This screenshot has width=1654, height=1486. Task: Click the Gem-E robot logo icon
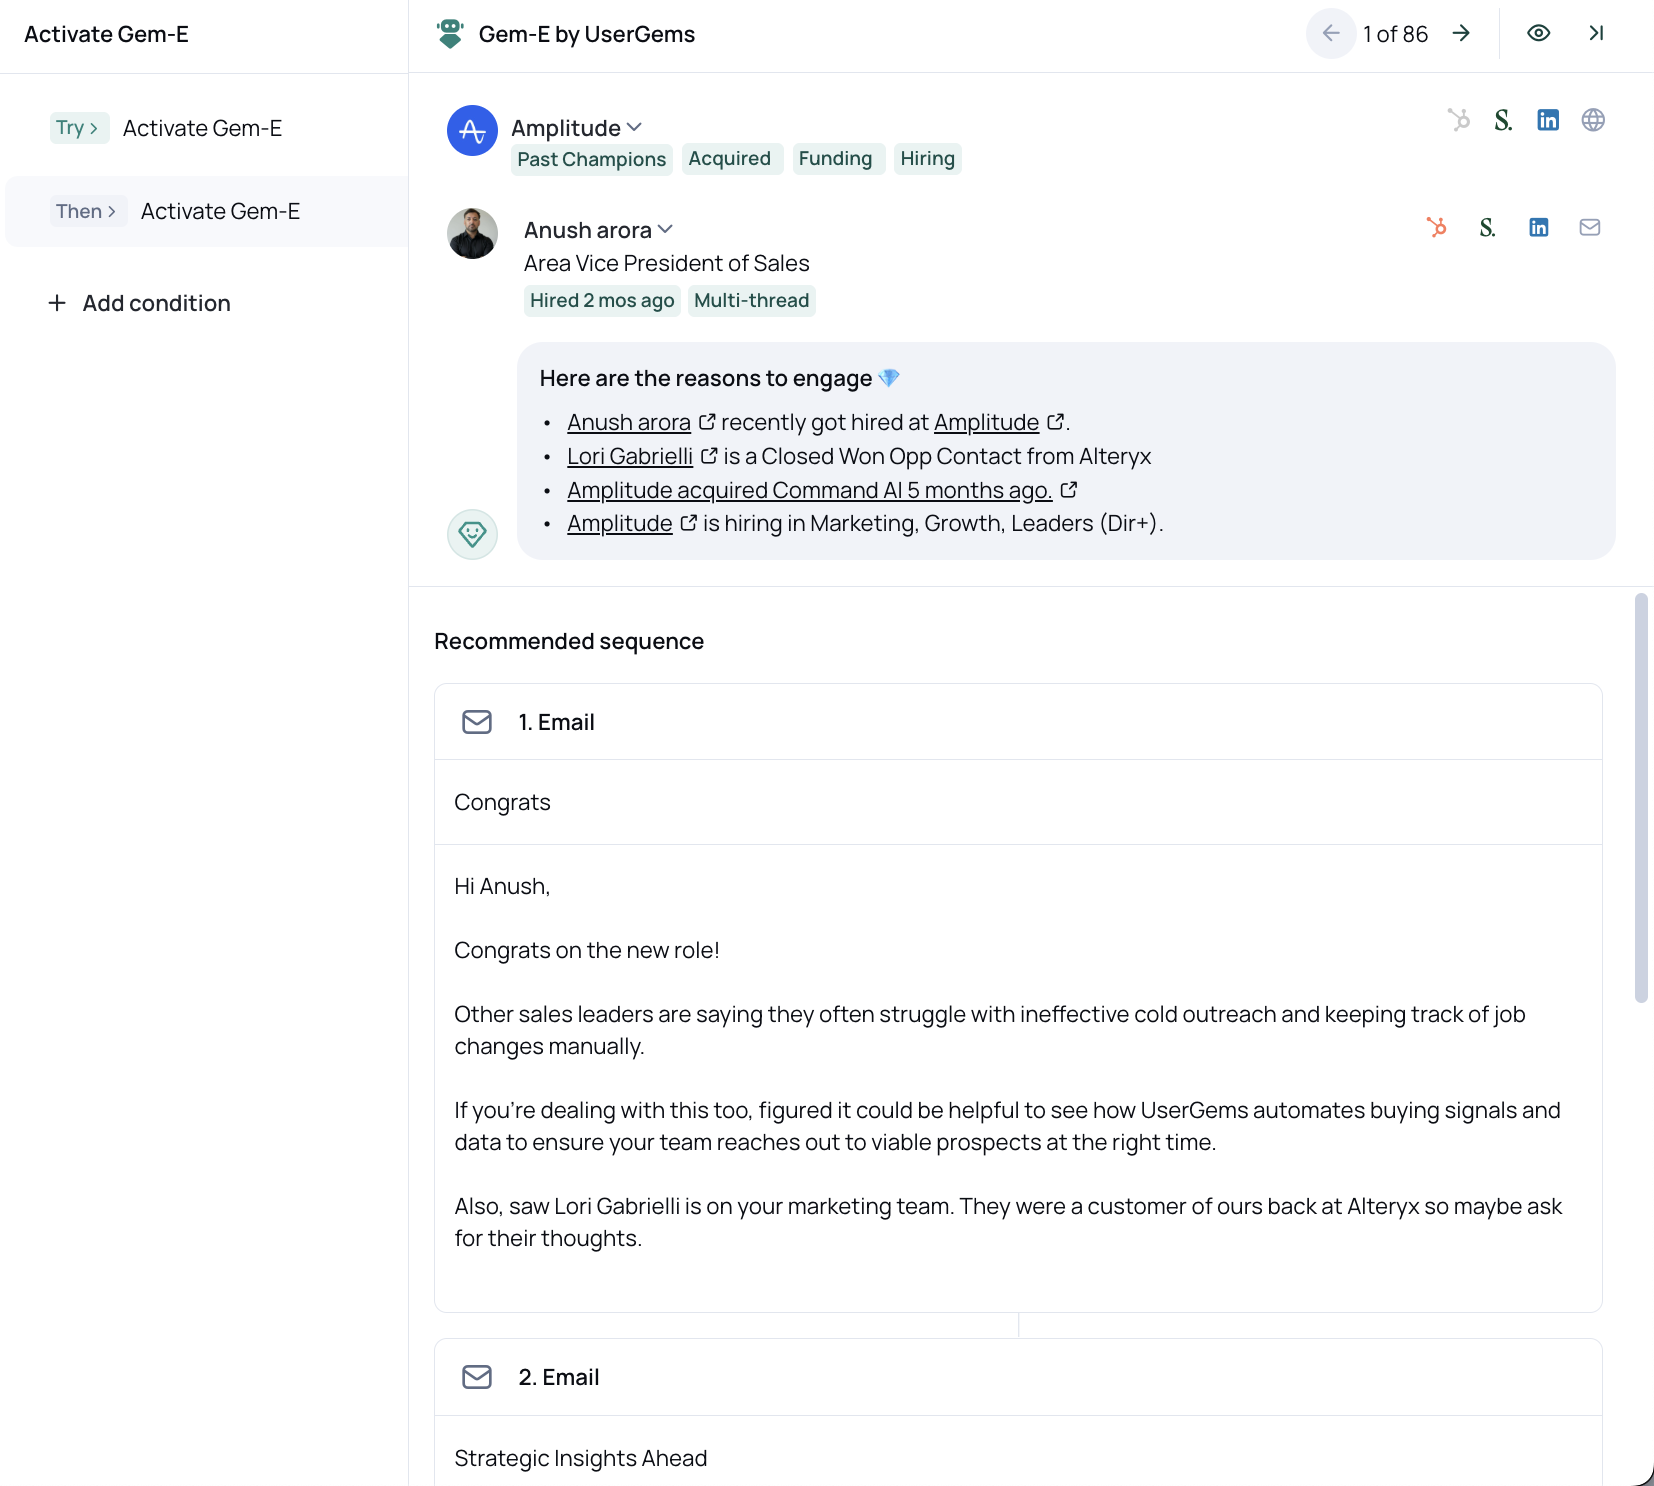[x=450, y=34]
